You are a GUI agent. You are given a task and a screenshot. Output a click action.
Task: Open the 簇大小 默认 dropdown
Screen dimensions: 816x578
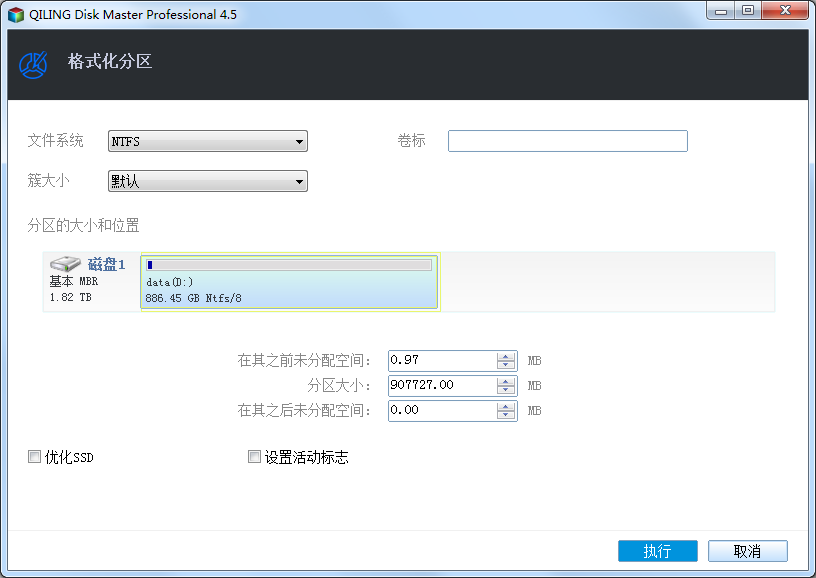(x=208, y=181)
